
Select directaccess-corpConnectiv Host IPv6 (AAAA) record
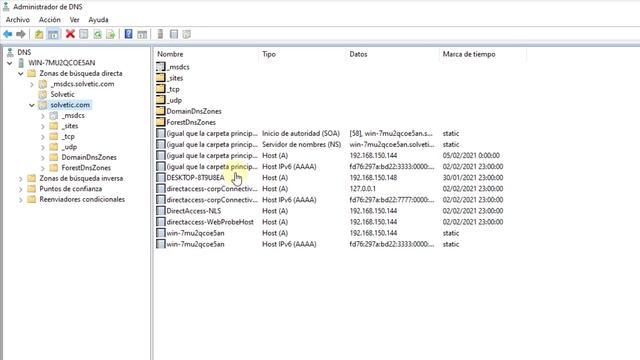point(330,200)
